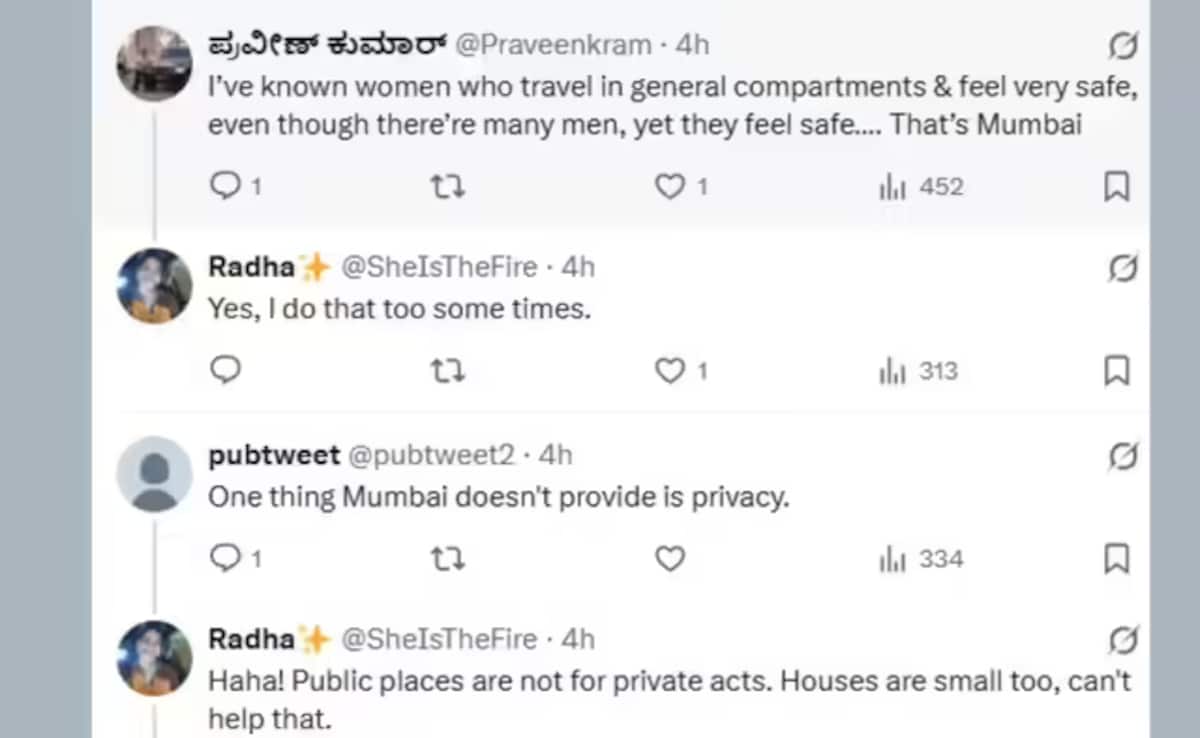Screen dimensions: 1200x738
Task: View analytics showing 452 views
Action: click(920, 186)
